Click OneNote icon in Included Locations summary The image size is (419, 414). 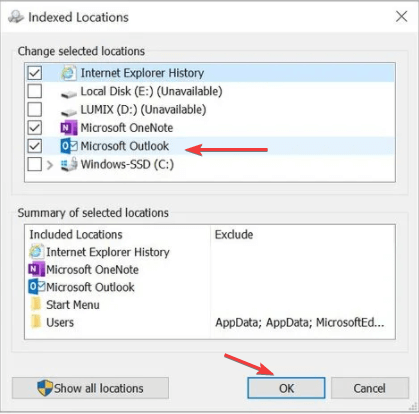36,269
